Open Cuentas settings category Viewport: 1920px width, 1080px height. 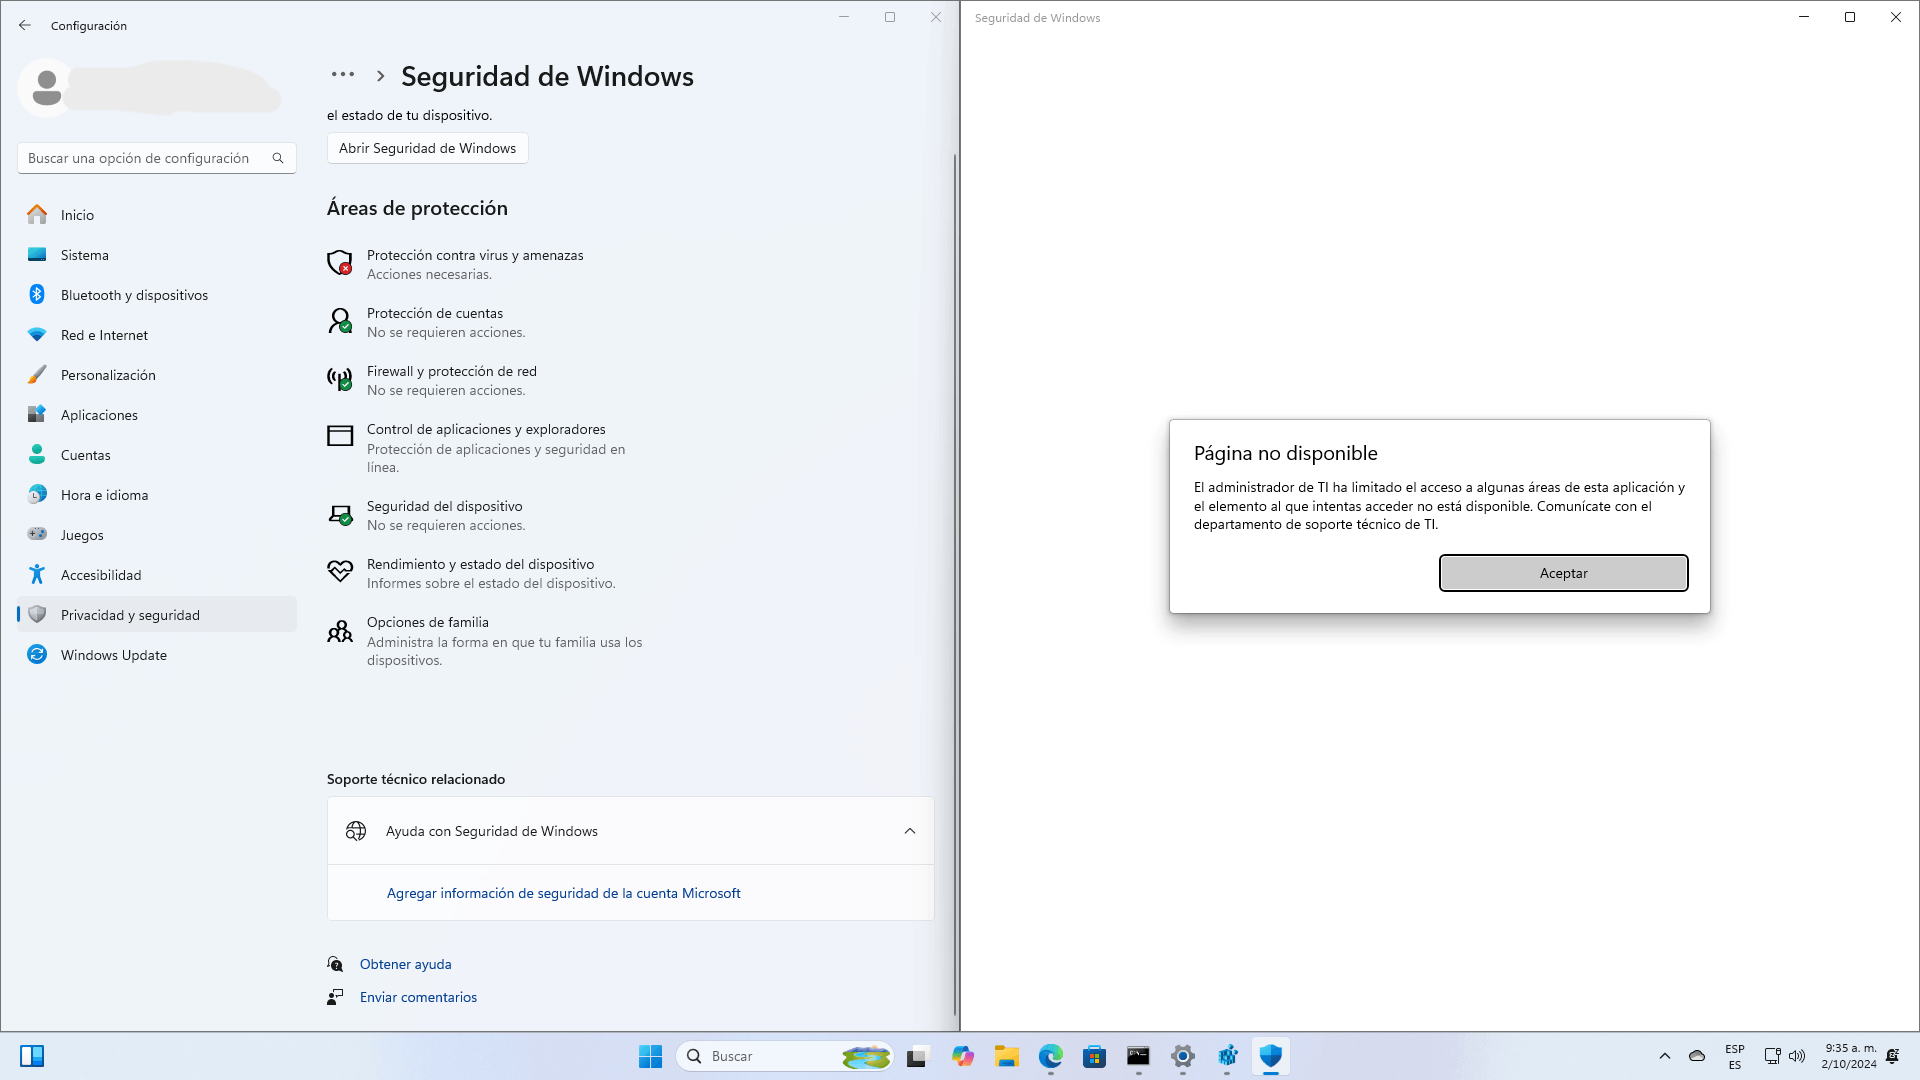point(156,455)
